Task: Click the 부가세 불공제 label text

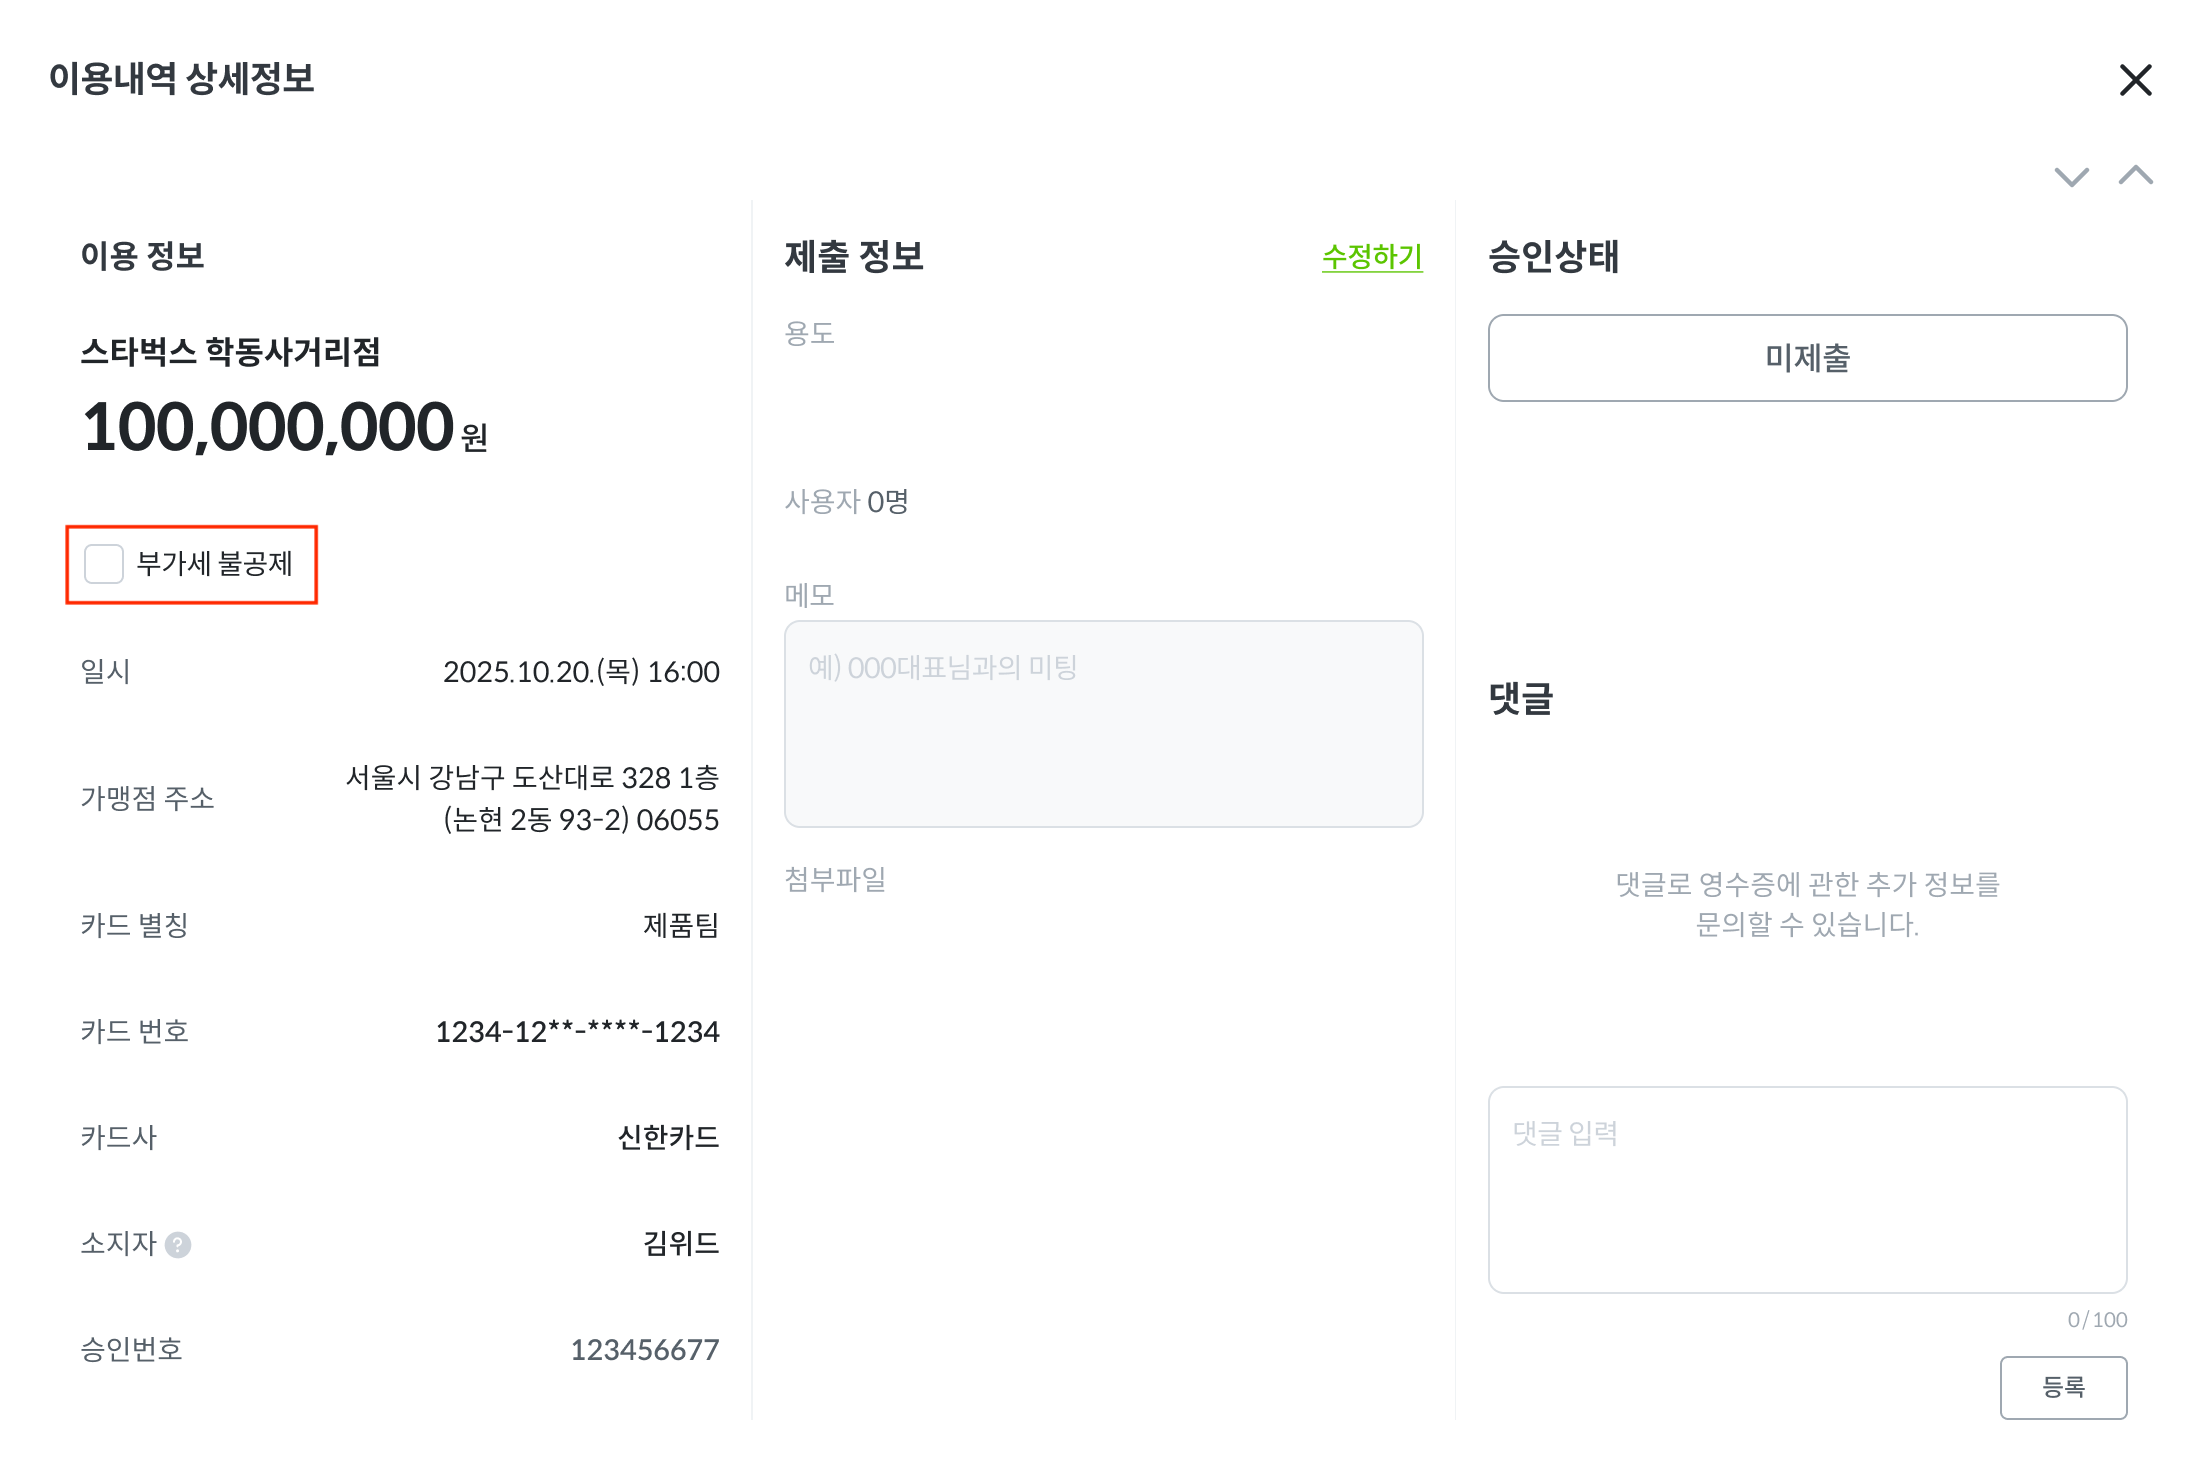Action: pos(214,564)
